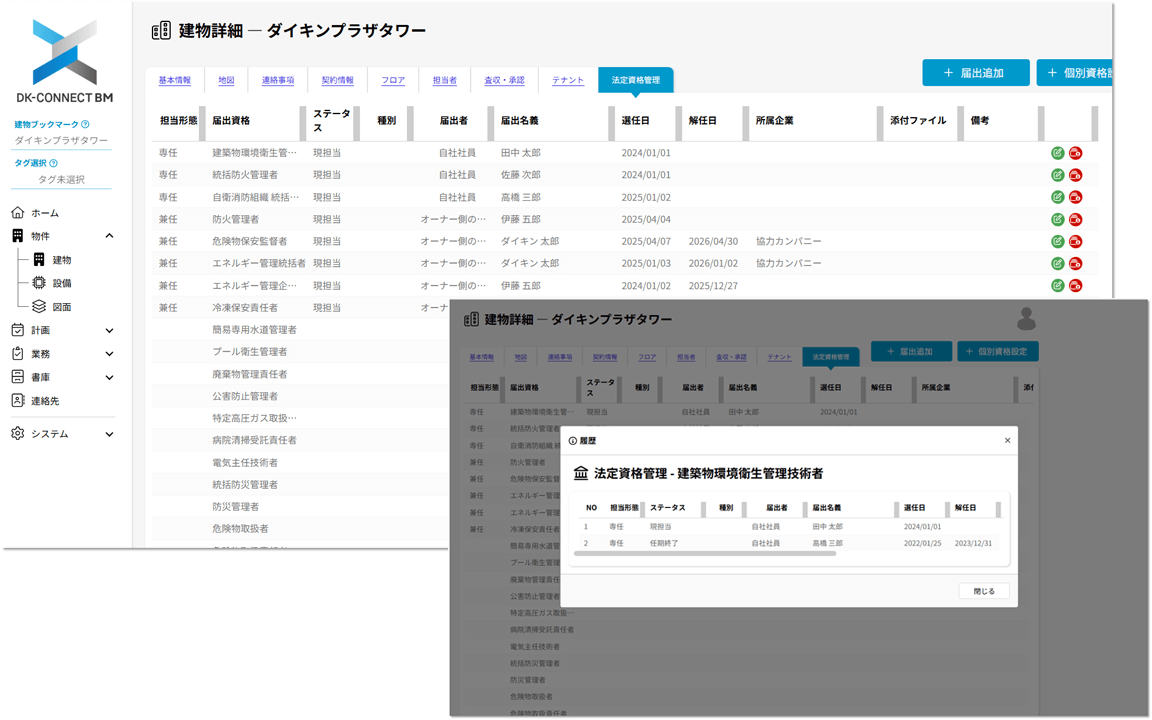Screen dimensions: 1152x720
Task: Switch to the テナント tab
Action: click(x=567, y=80)
